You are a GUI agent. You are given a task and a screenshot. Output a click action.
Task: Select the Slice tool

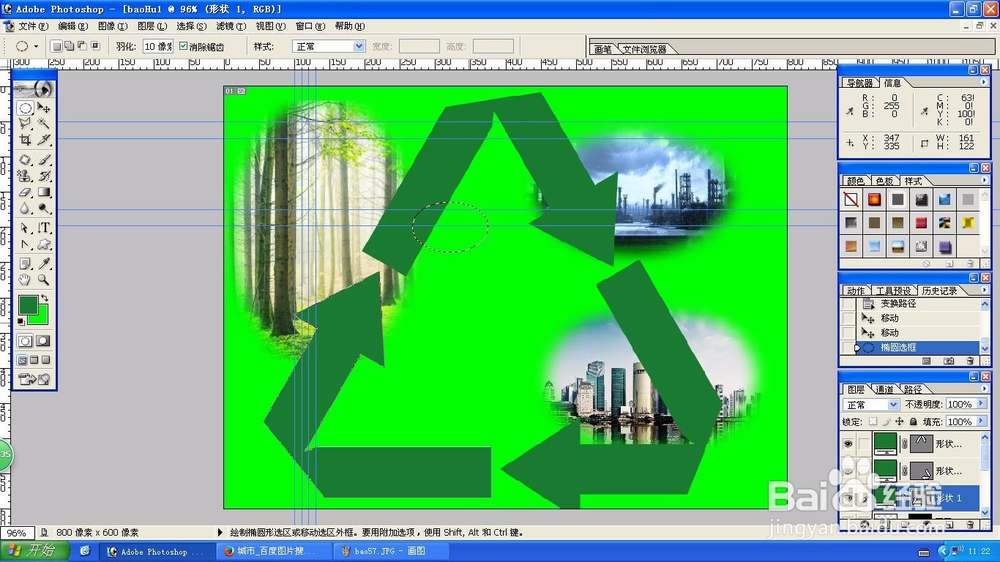click(x=43, y=139)
